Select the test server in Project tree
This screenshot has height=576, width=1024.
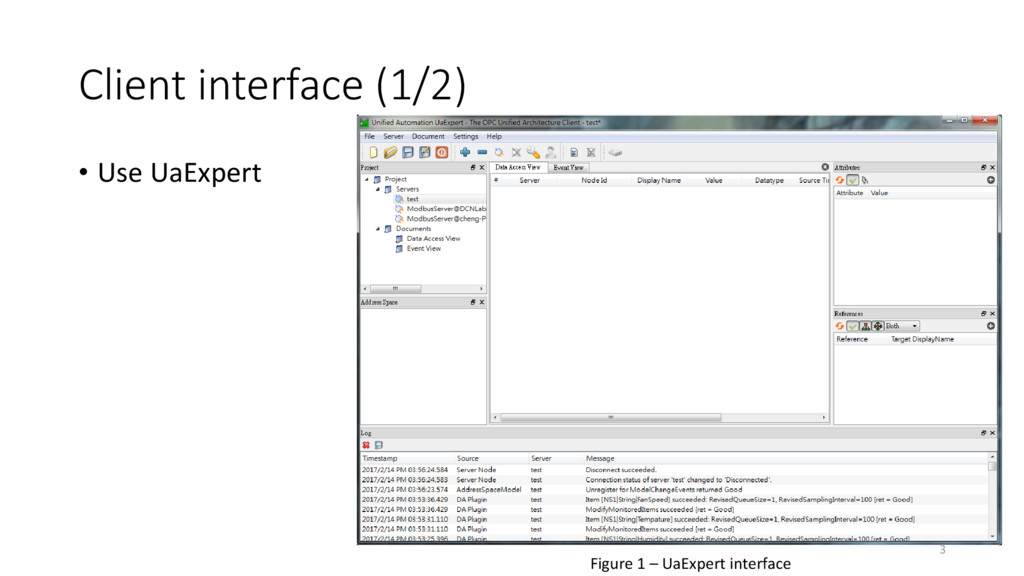click(x=412, y=199)
